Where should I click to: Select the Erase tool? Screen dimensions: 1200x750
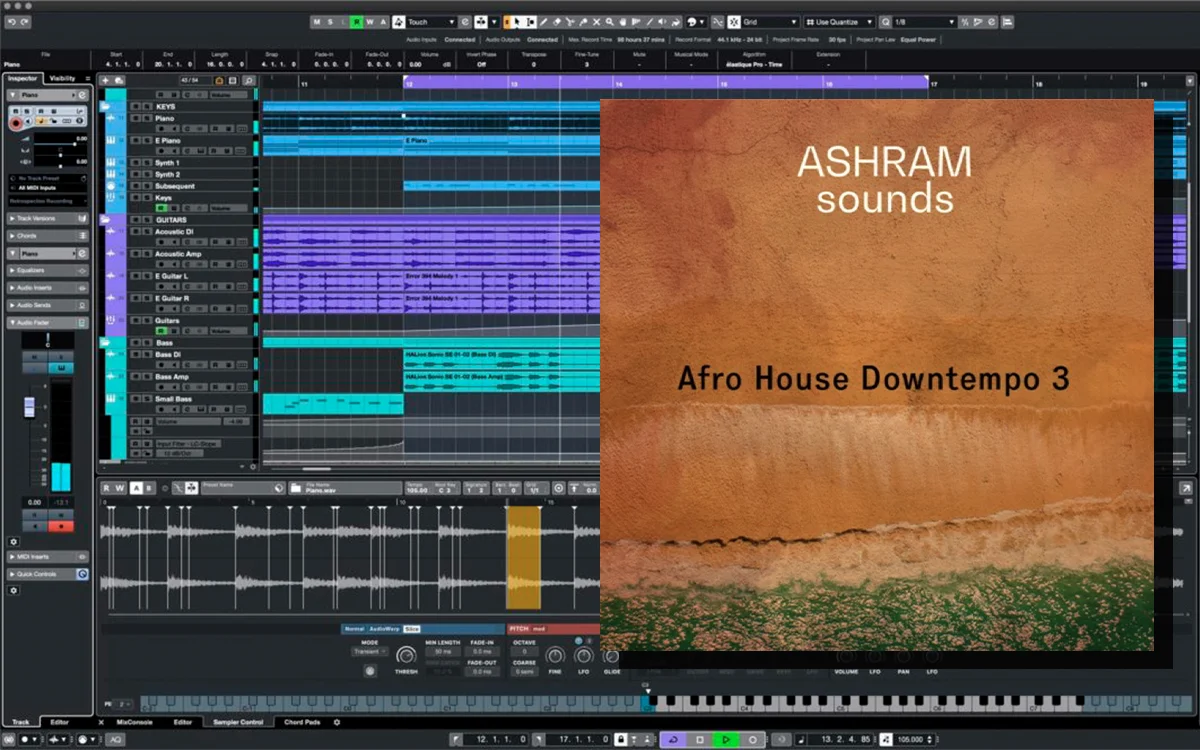point(557,22)
